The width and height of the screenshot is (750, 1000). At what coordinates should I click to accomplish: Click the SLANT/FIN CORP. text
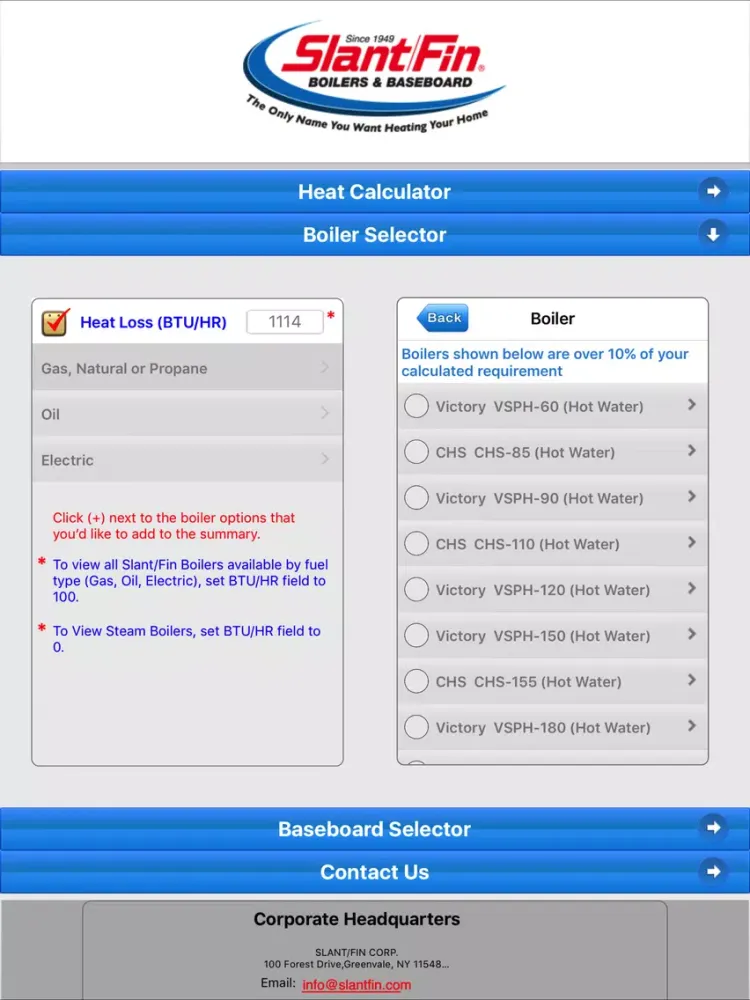(357, 952)
